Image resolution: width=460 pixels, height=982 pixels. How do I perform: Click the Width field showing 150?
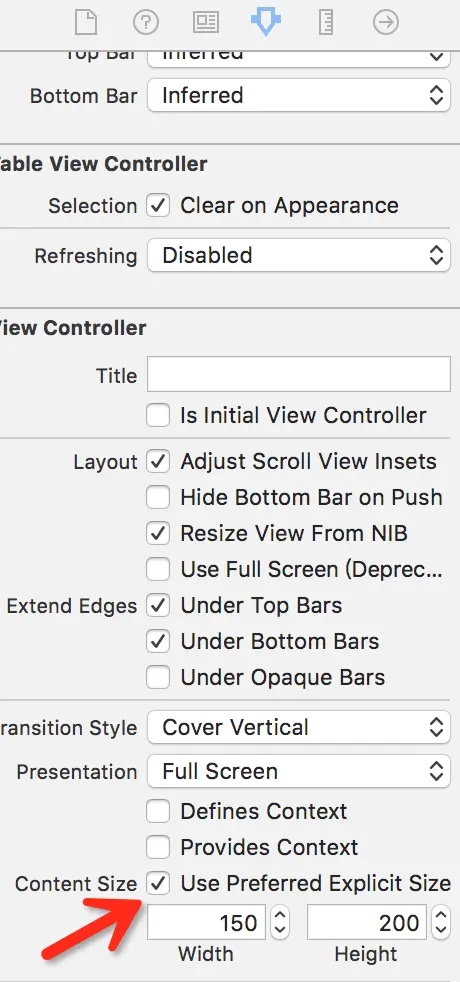[x=207, y=922]
